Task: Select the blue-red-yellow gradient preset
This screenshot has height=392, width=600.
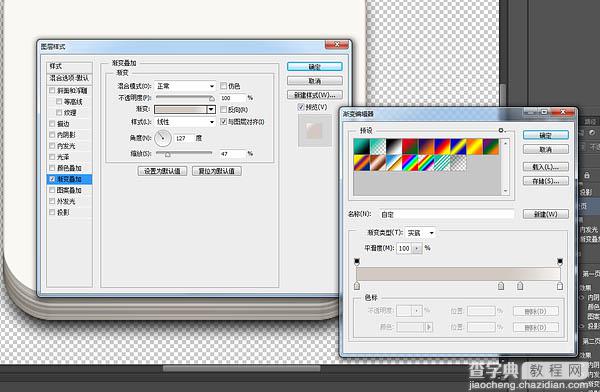Action: coord(442,147)
